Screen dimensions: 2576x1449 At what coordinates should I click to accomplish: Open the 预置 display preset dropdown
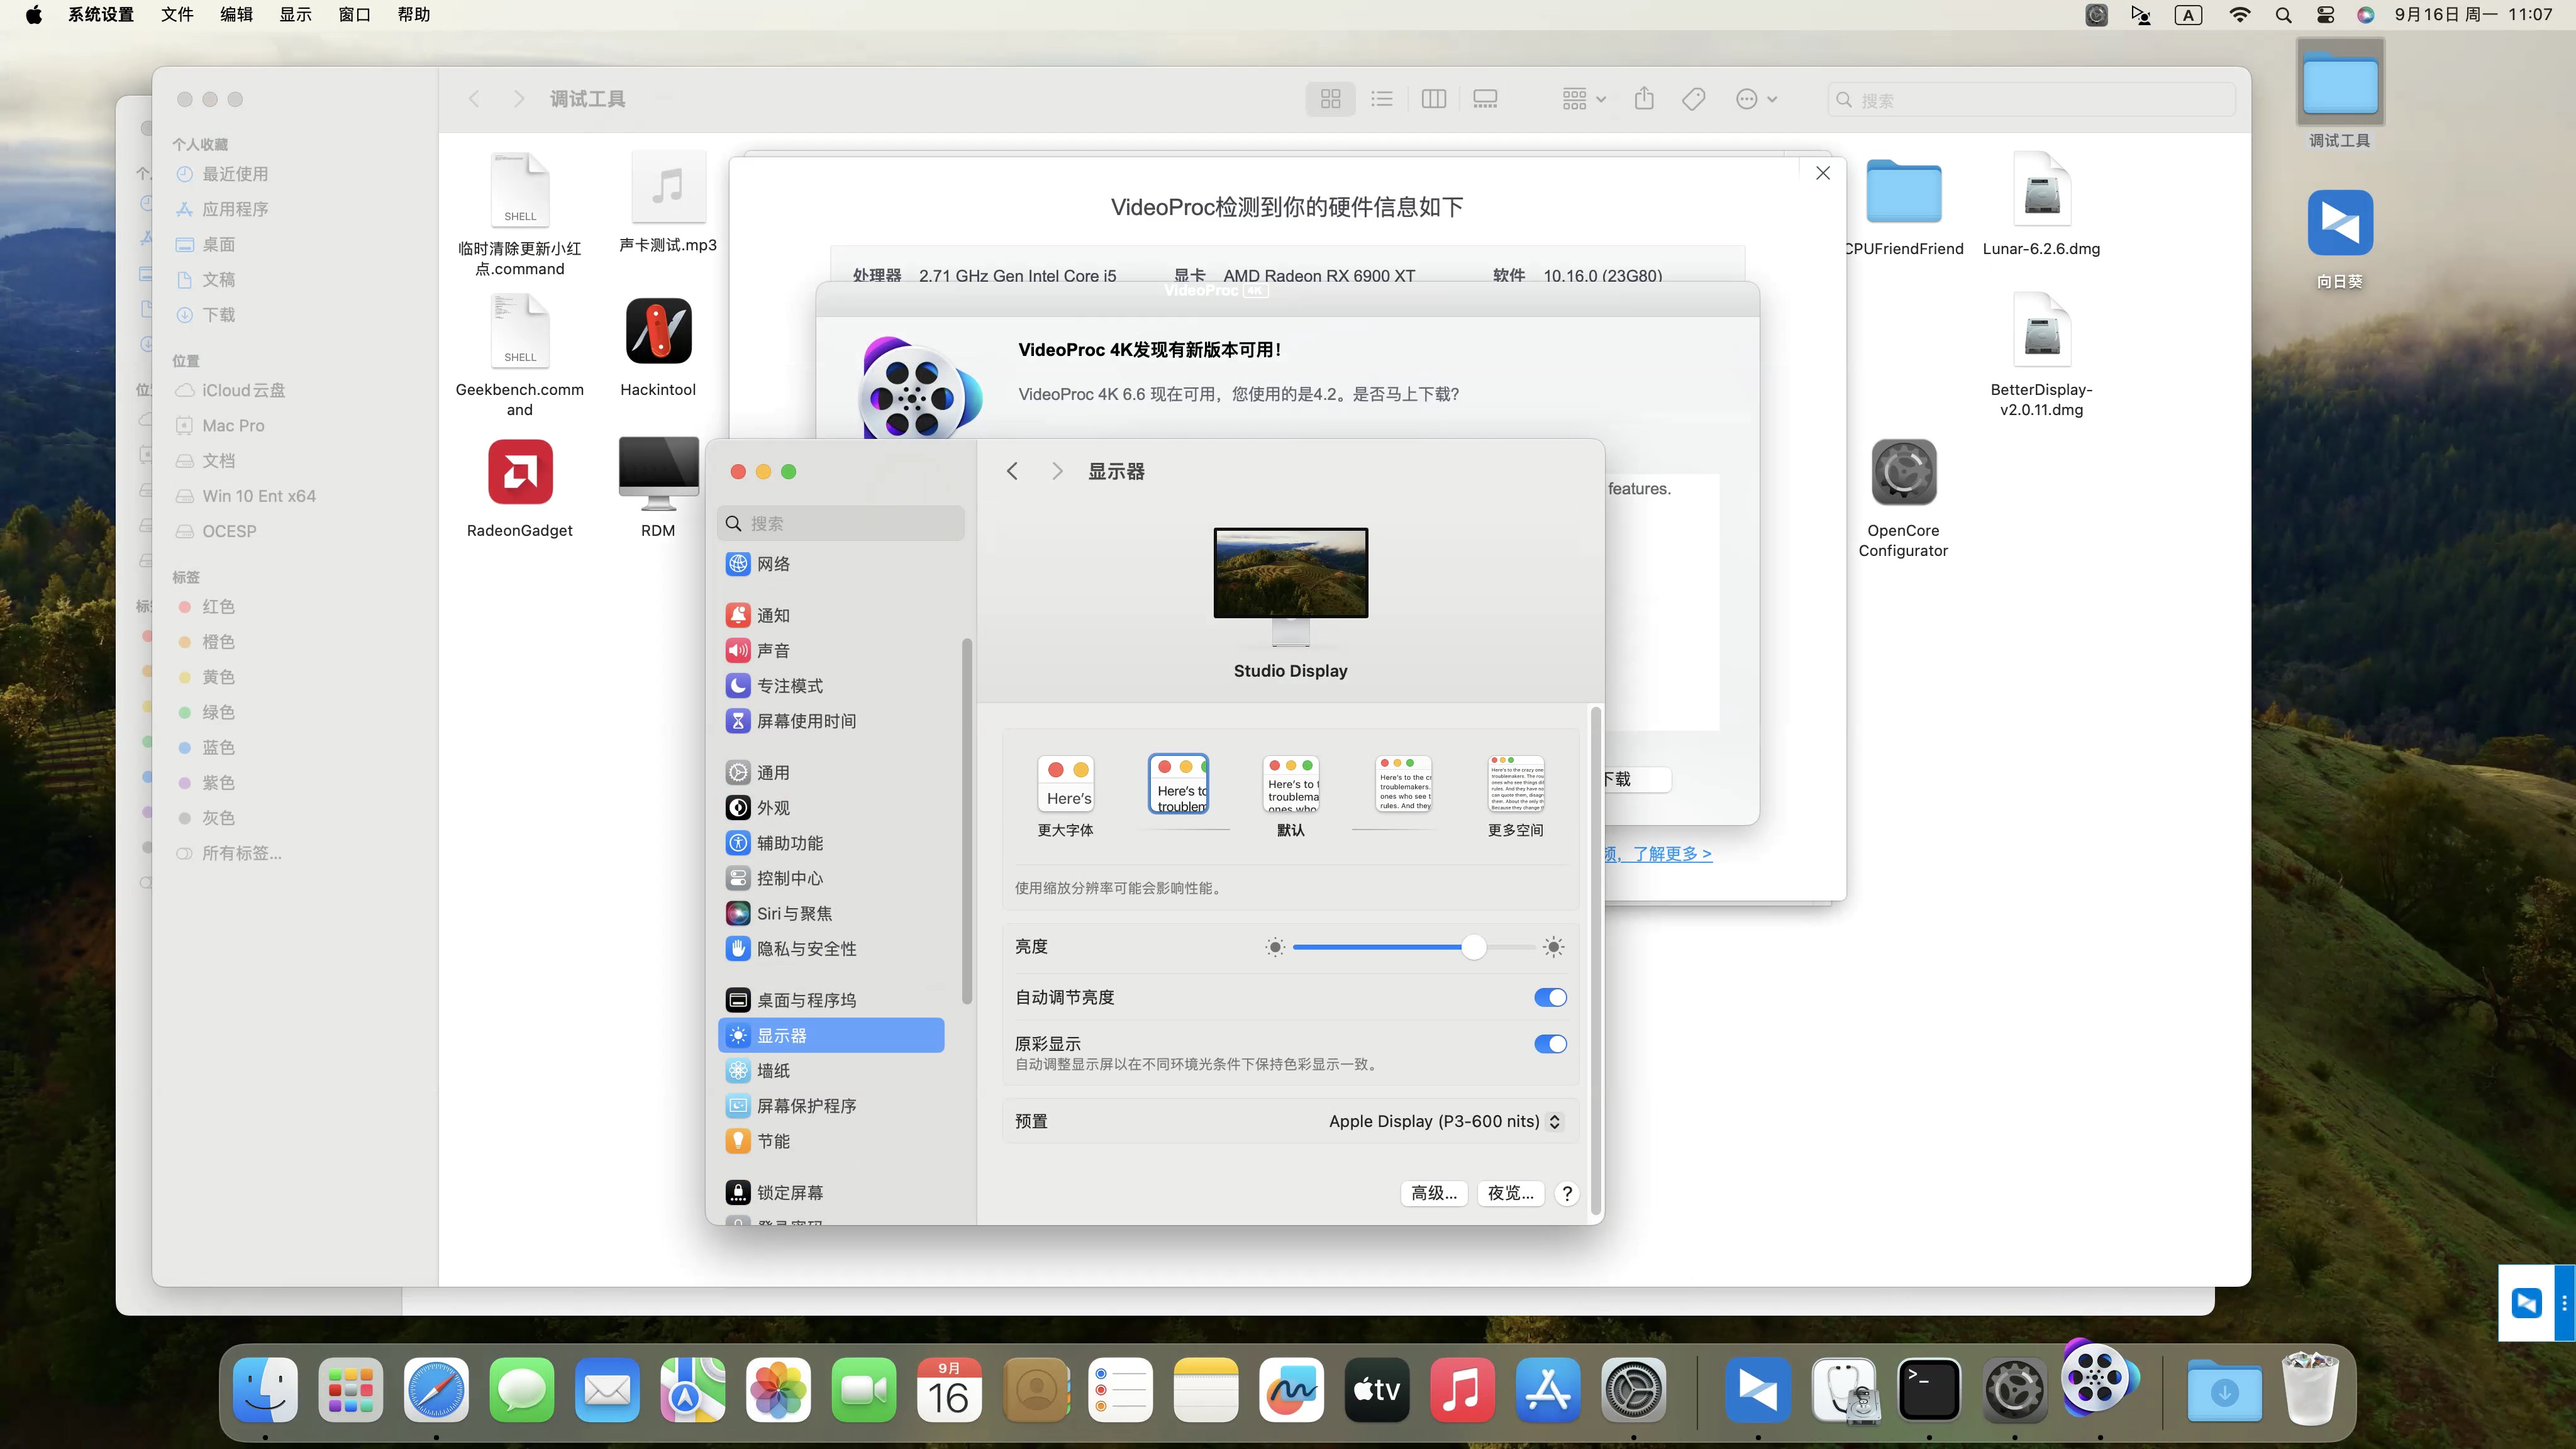1444,1121
